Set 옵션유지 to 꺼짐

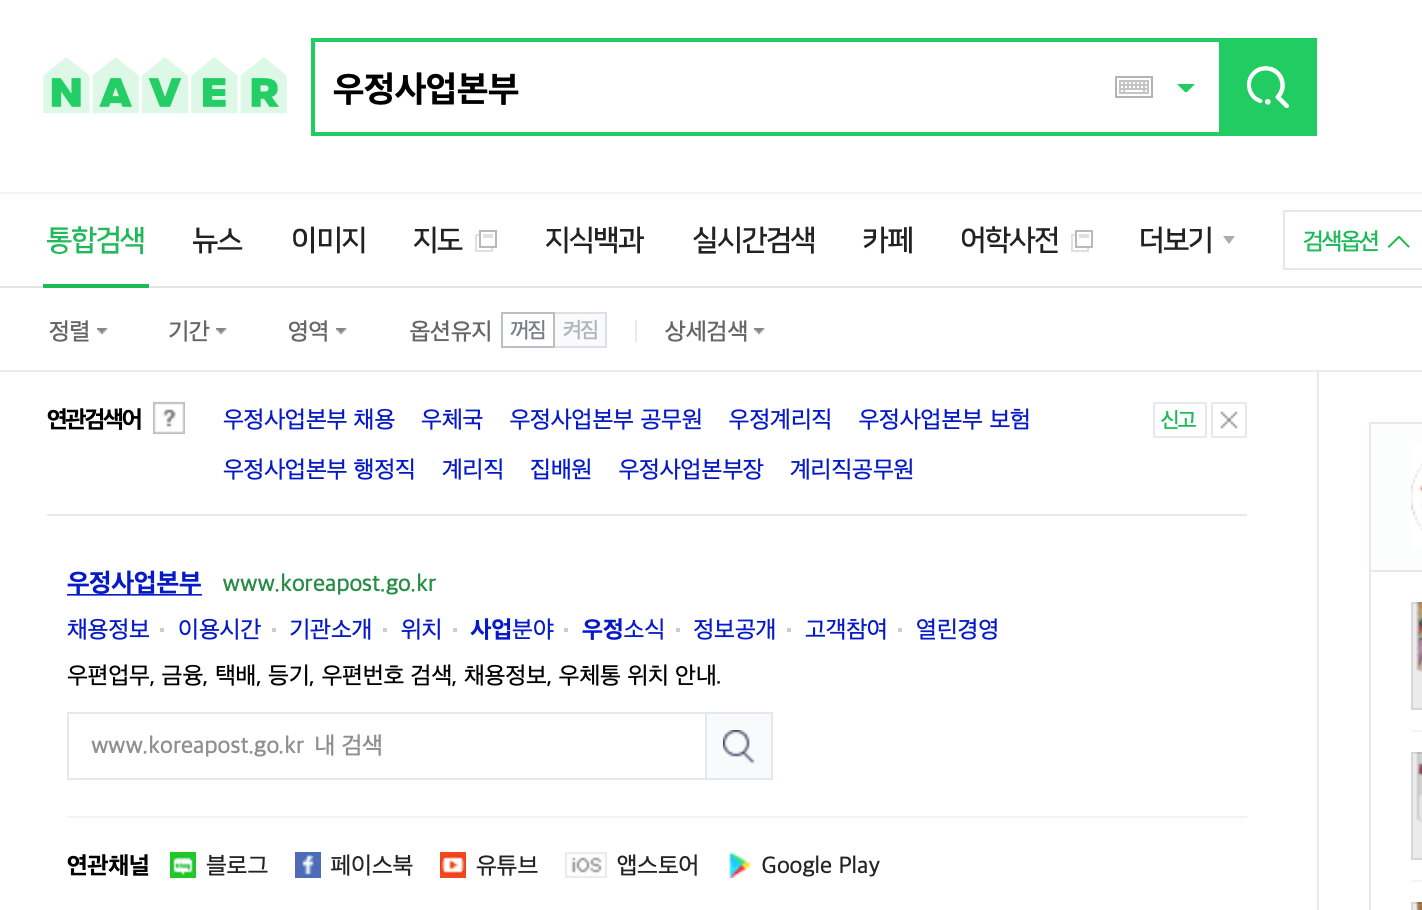coord(528,330)
